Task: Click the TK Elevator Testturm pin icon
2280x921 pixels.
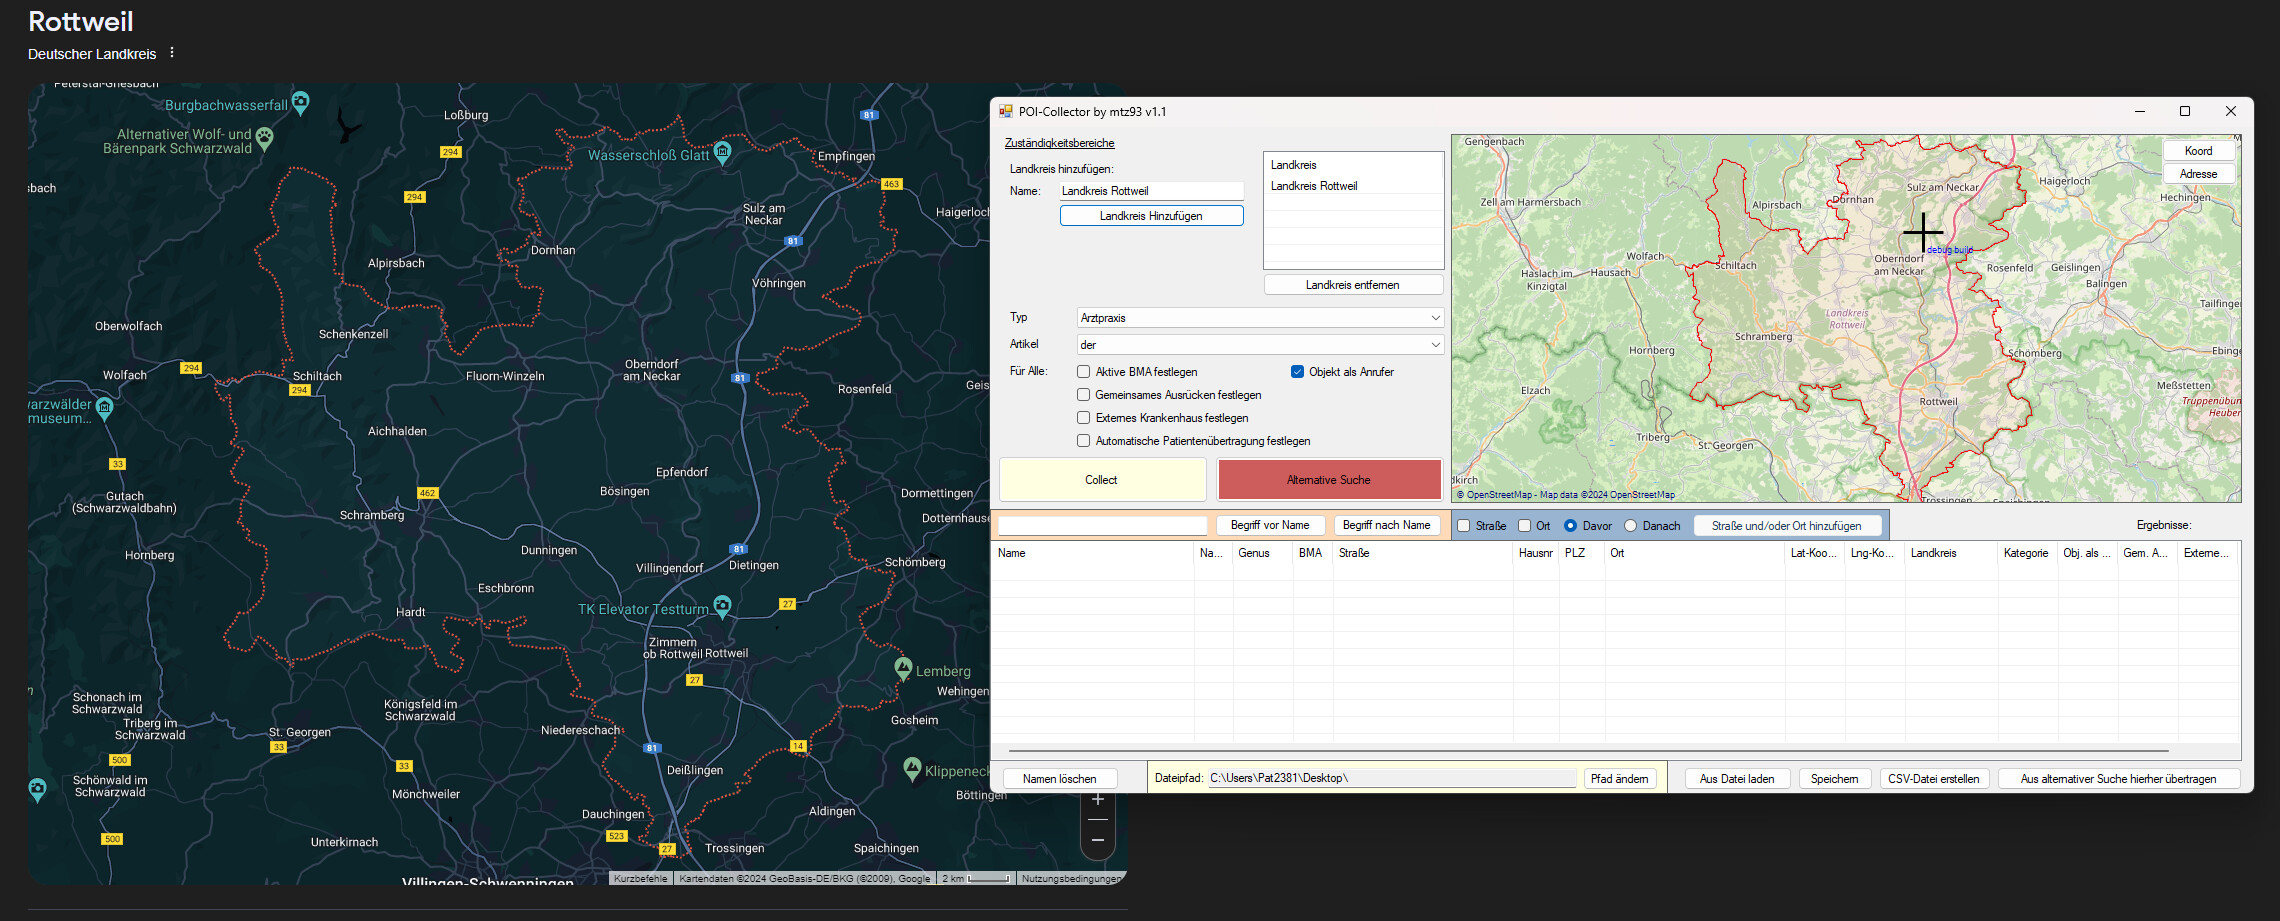Action: pyautogui.click(x=722, y=606)
